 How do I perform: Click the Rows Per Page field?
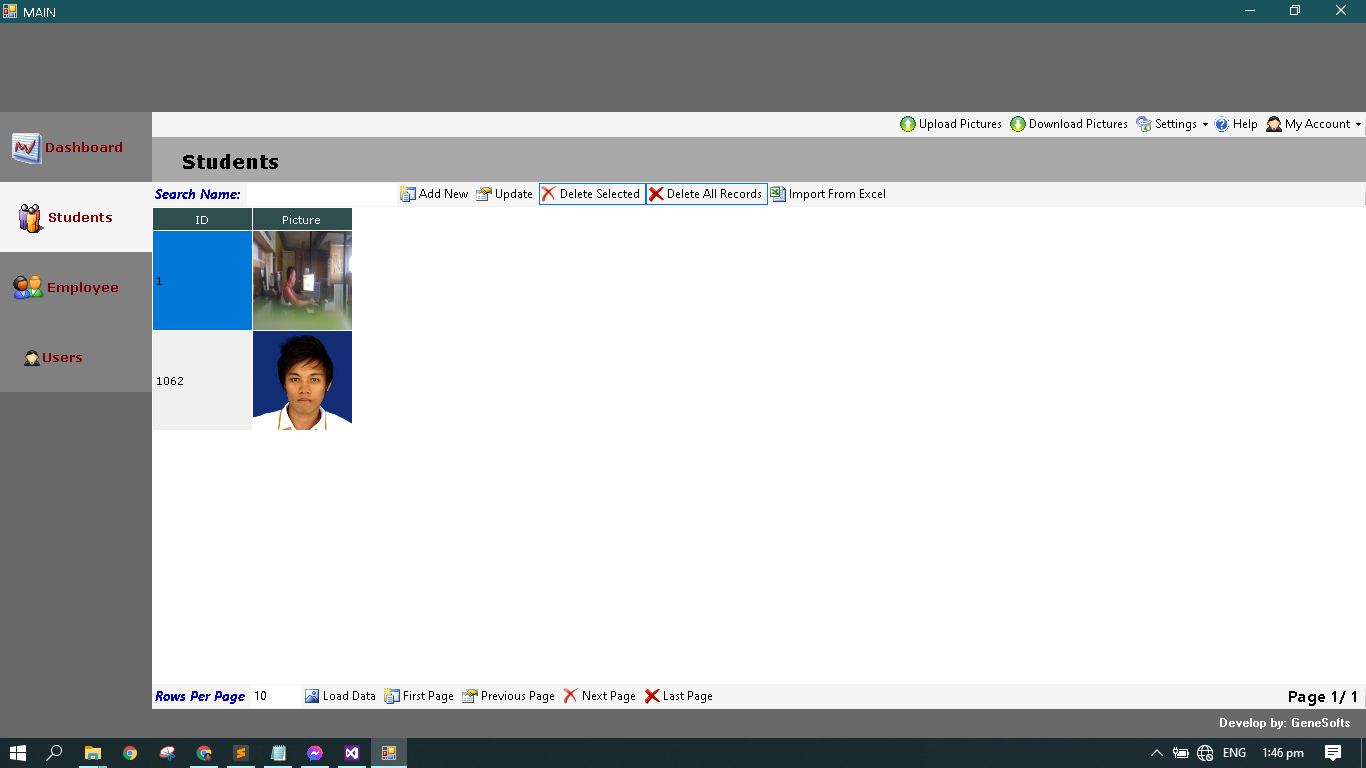(x=274, y=696)
